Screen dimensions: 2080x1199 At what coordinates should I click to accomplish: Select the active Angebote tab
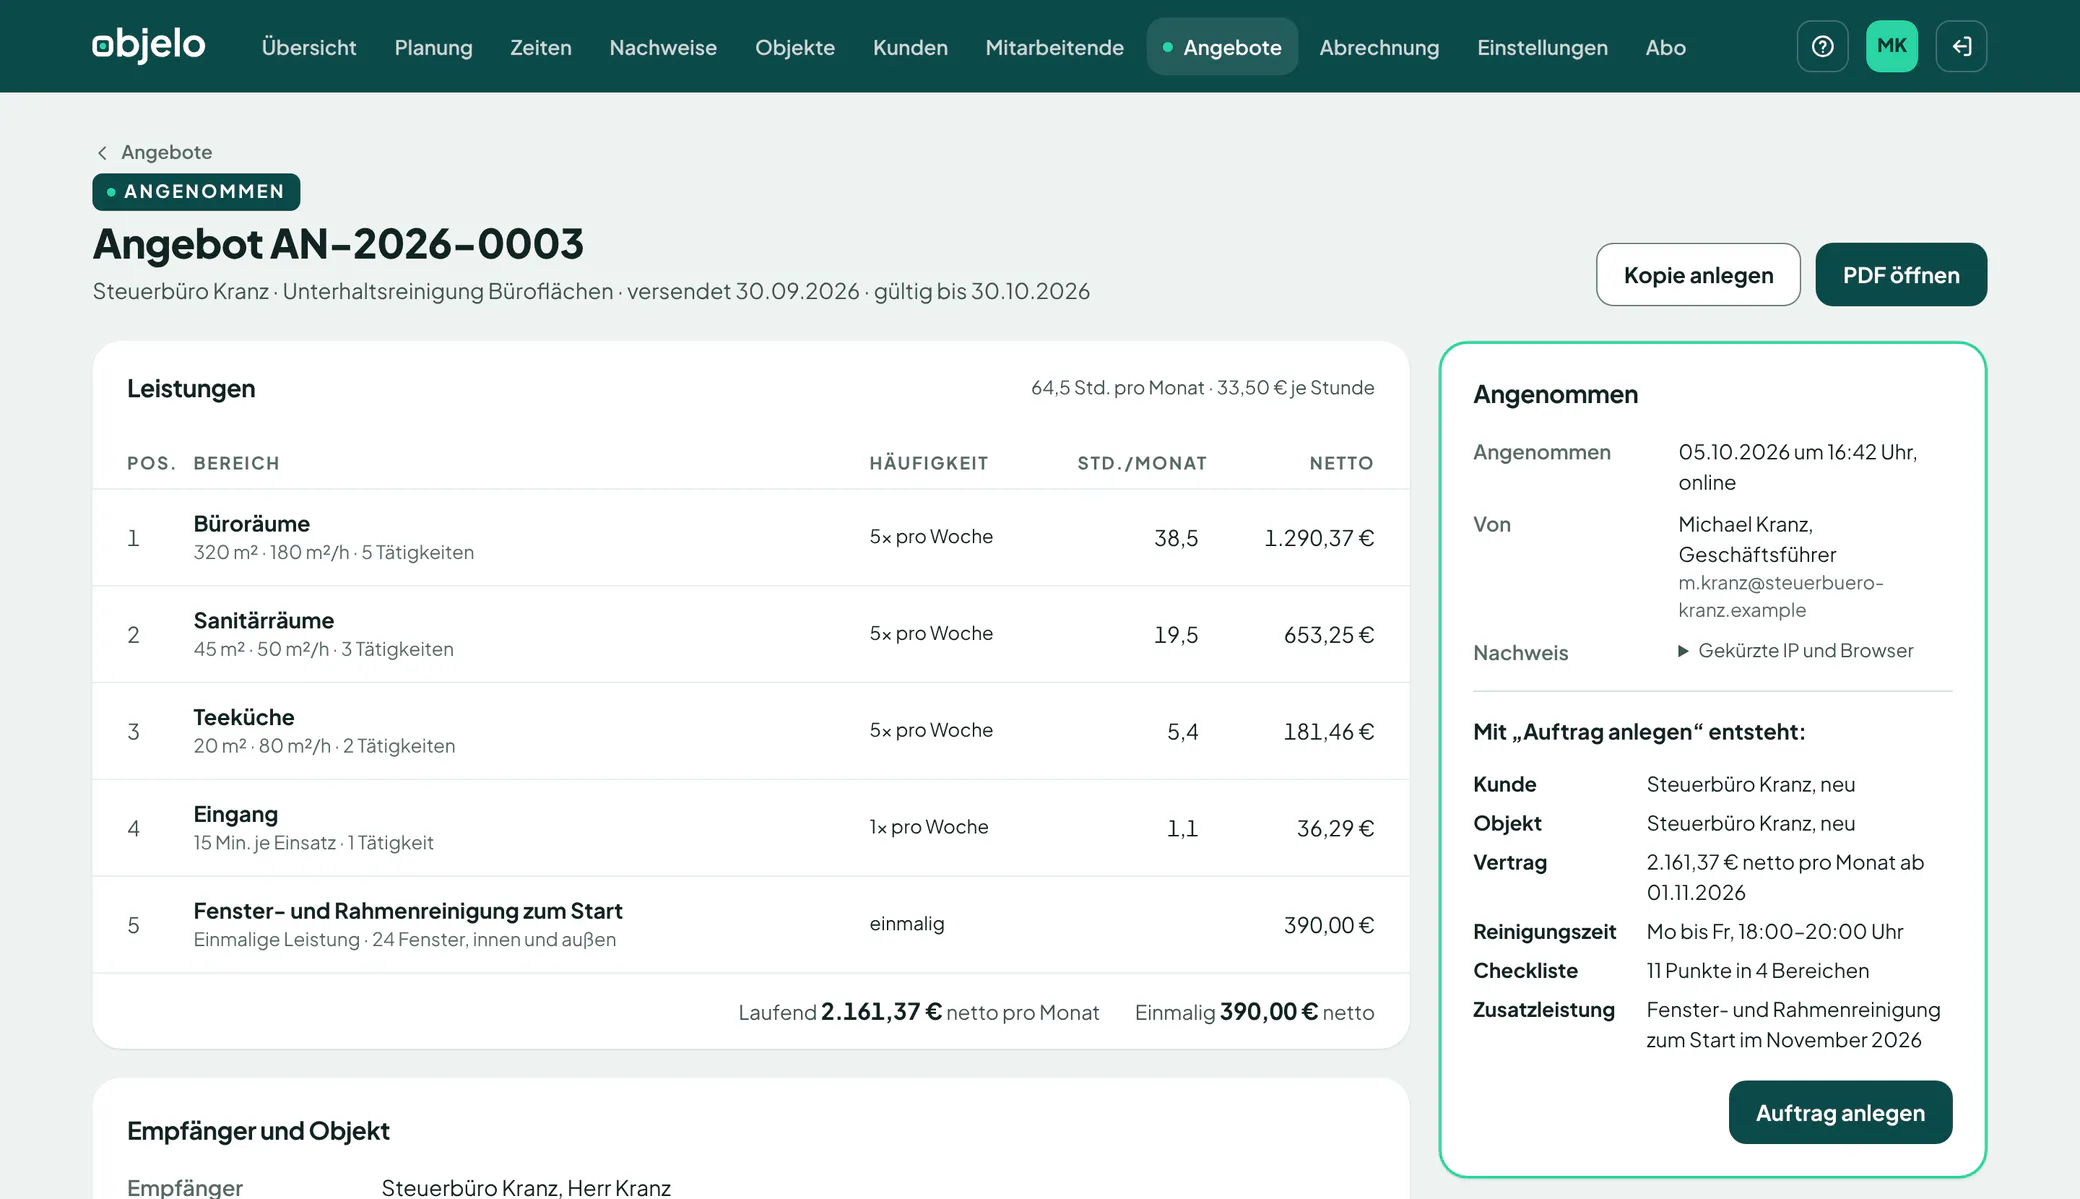click(x=1222, y=47)
